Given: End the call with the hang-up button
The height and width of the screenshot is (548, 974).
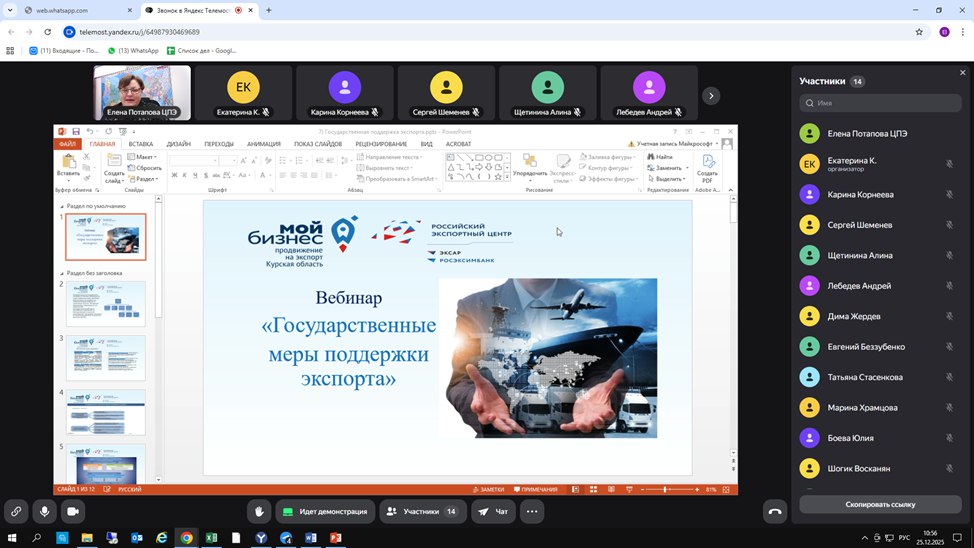Looking at the screenshot, I should [775, 511].
